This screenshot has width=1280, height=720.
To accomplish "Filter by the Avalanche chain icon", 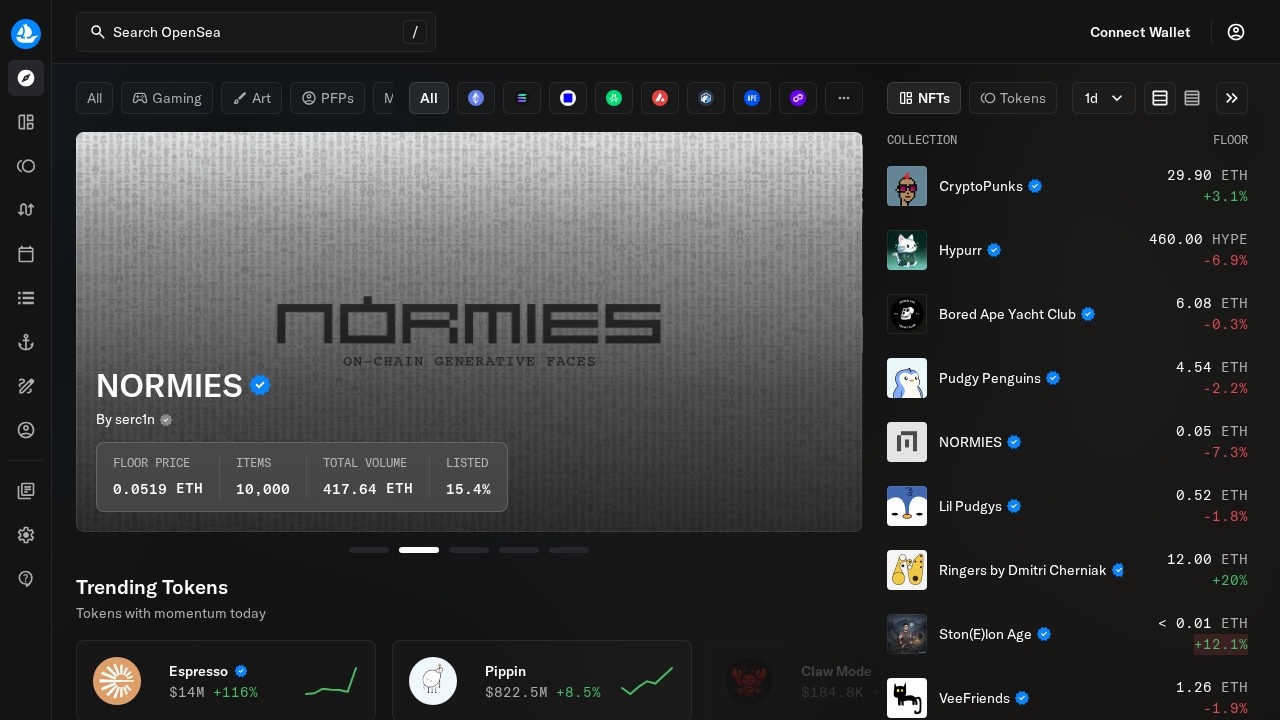I will pos(660,98).
